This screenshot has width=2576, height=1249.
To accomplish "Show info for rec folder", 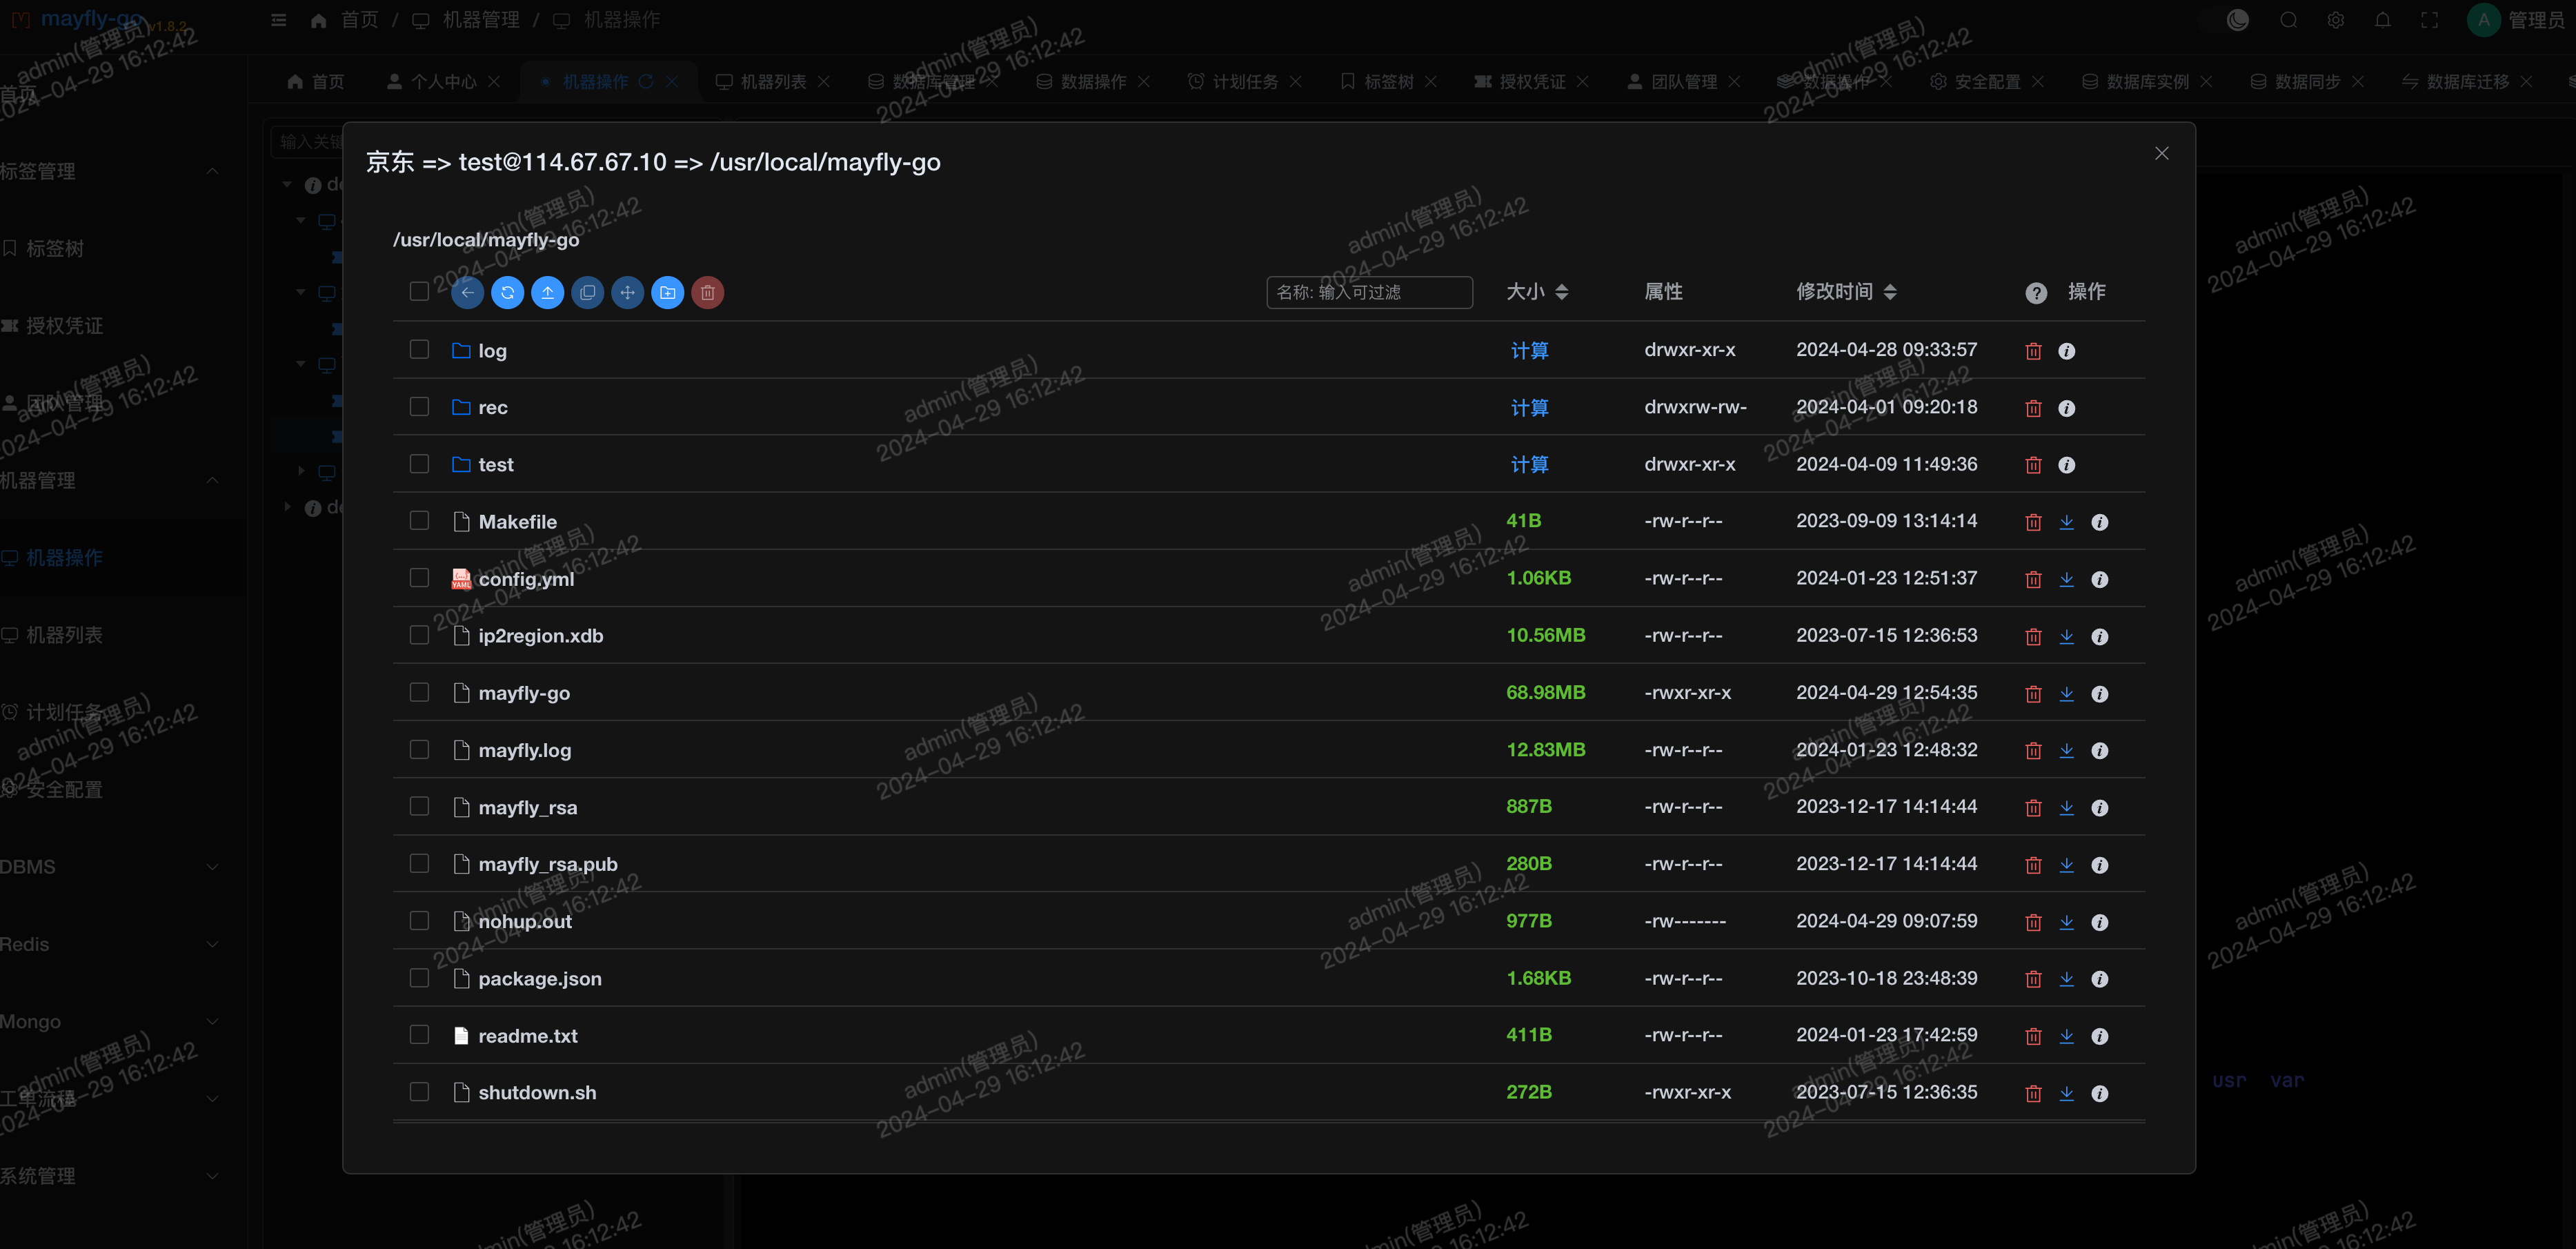I will click(2066, 408).
